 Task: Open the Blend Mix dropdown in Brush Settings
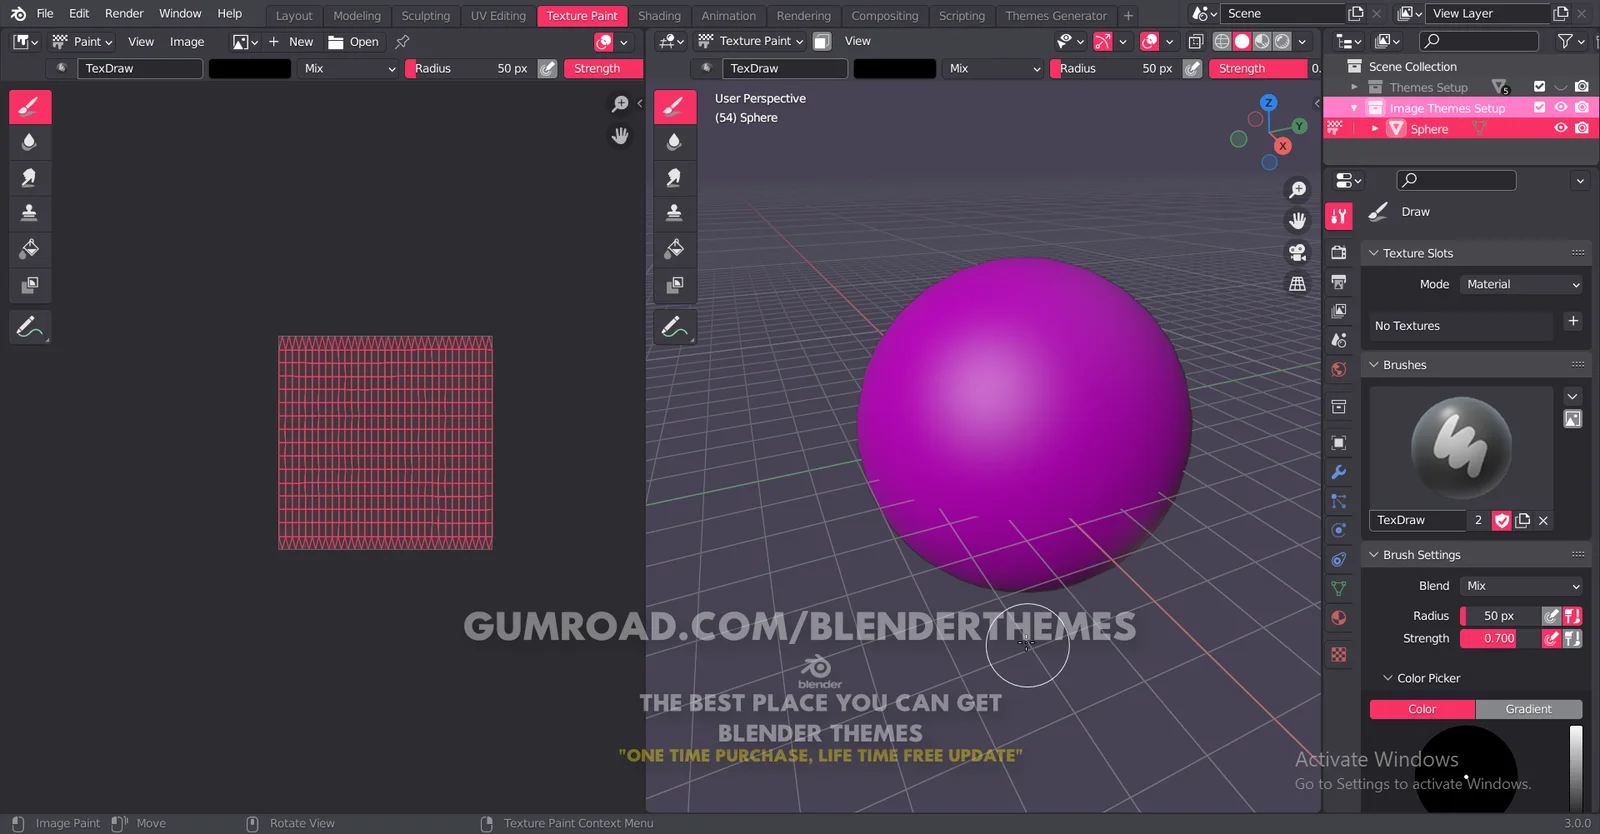tap(1522, 586)
